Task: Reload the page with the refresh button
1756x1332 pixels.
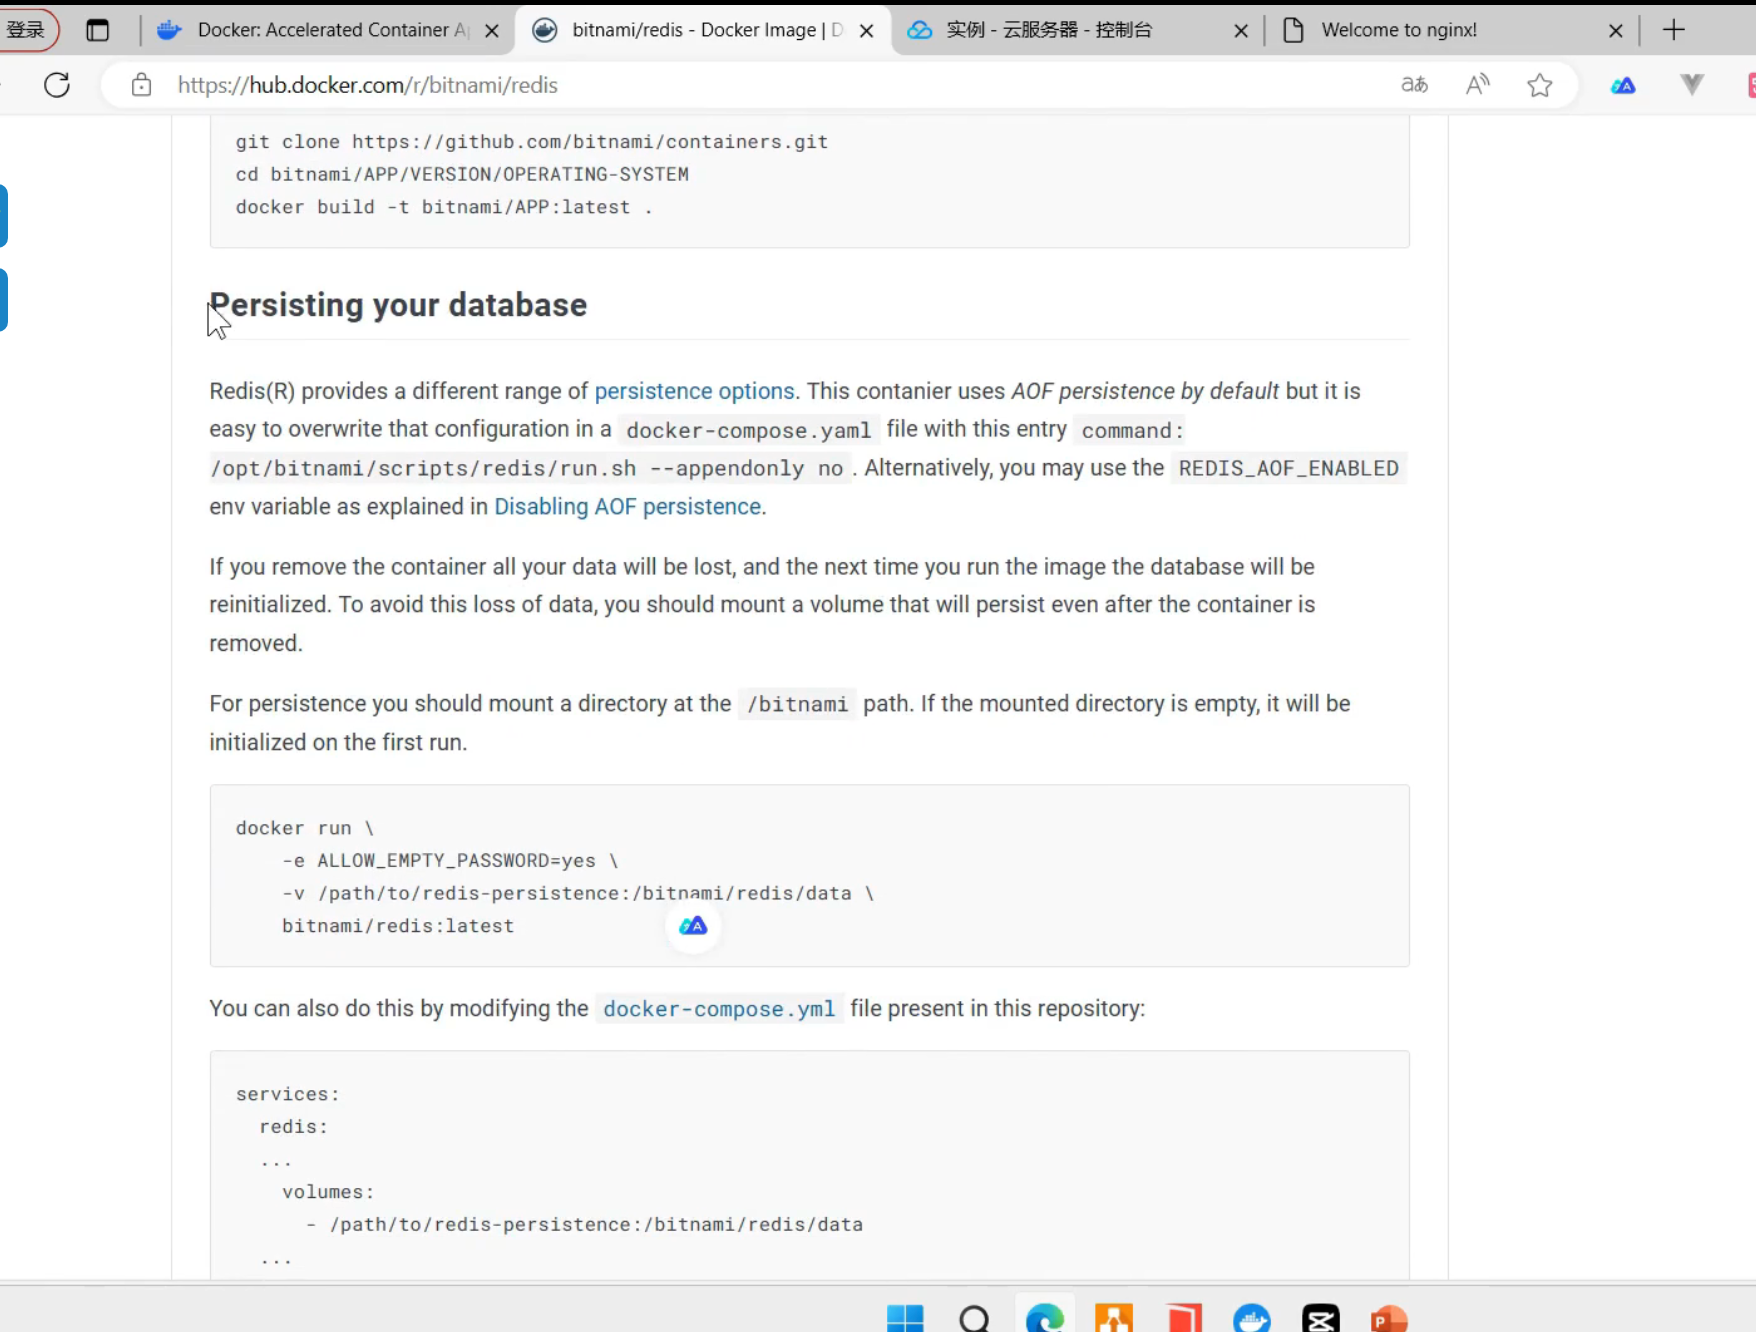Action: (x=57, y=85)
